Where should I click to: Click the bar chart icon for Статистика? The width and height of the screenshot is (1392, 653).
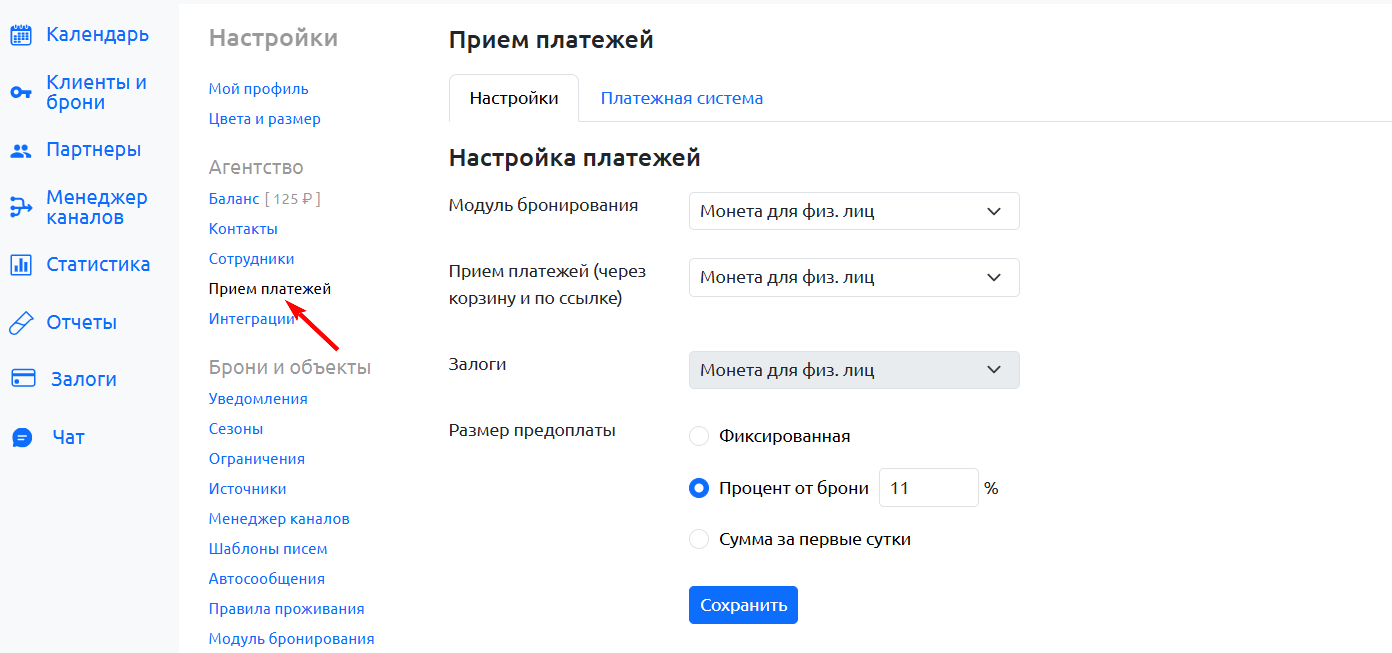21,265
